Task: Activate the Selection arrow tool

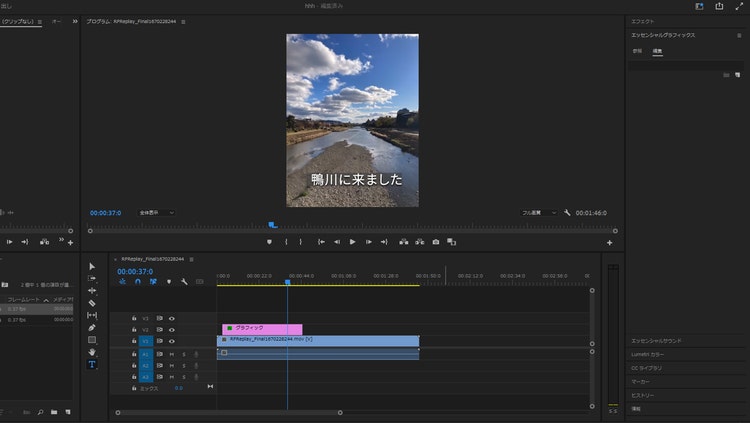Action: click(x=92, y=266)
